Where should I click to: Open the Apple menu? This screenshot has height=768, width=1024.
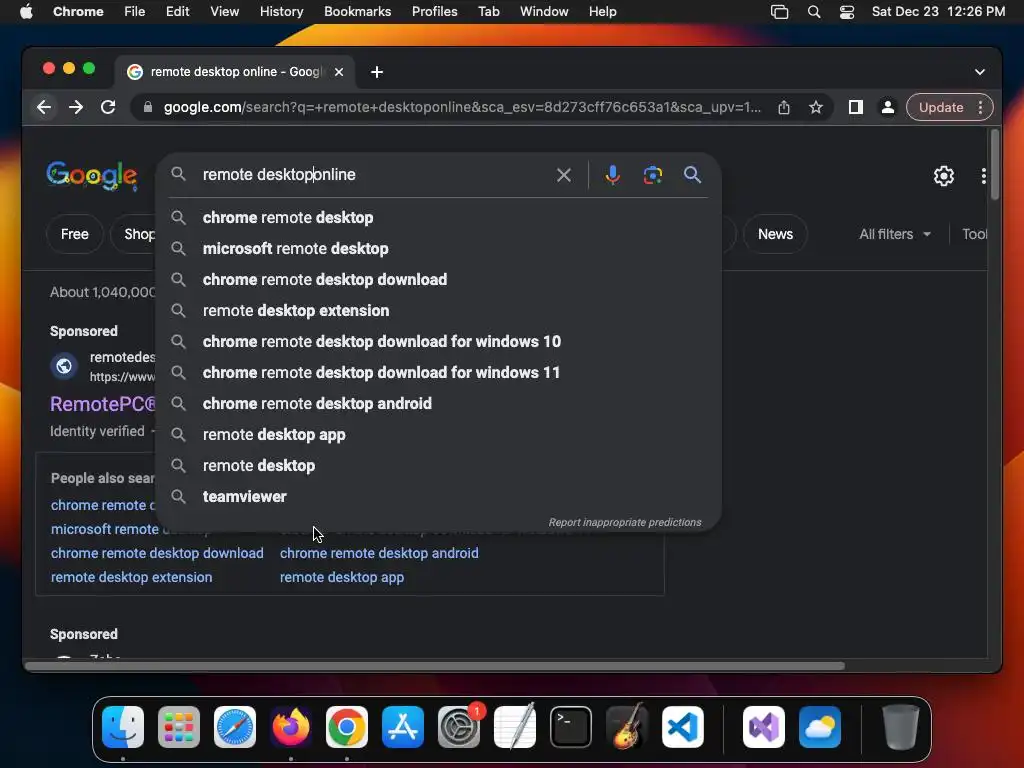[26, 12]
